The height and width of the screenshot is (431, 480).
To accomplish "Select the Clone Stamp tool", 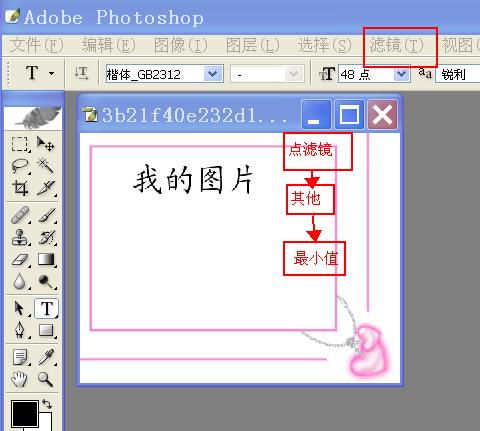I will (20, 237).
